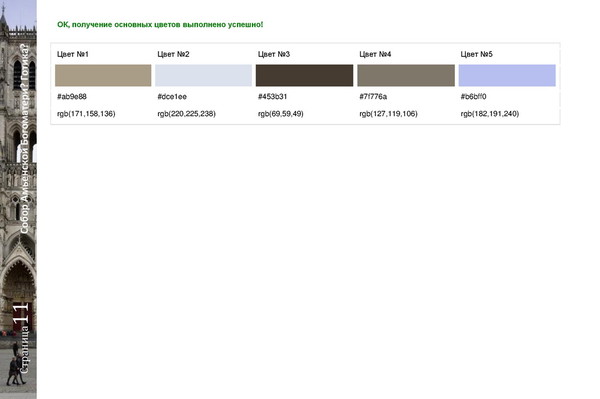
Task: Click the cathedral image strip thumbnail
Action: point(18,199)
